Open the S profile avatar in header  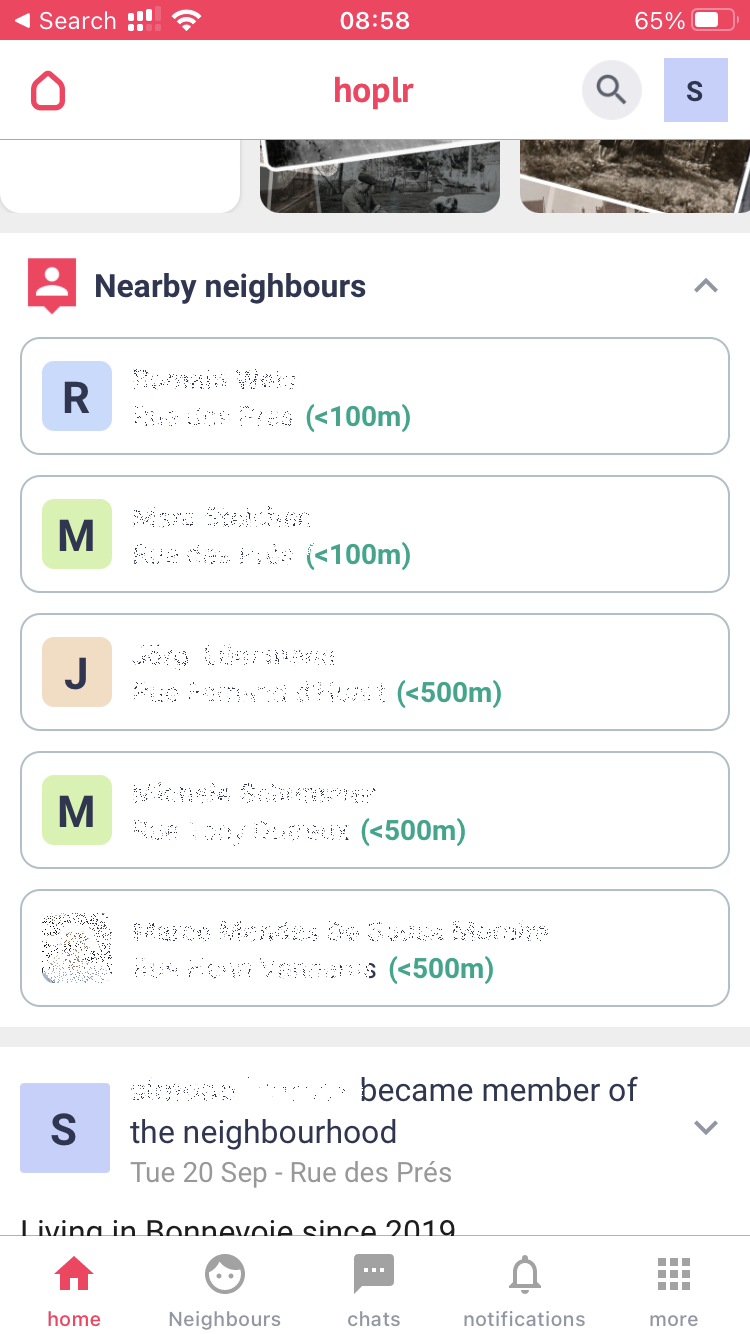click(x=695, y=91)
